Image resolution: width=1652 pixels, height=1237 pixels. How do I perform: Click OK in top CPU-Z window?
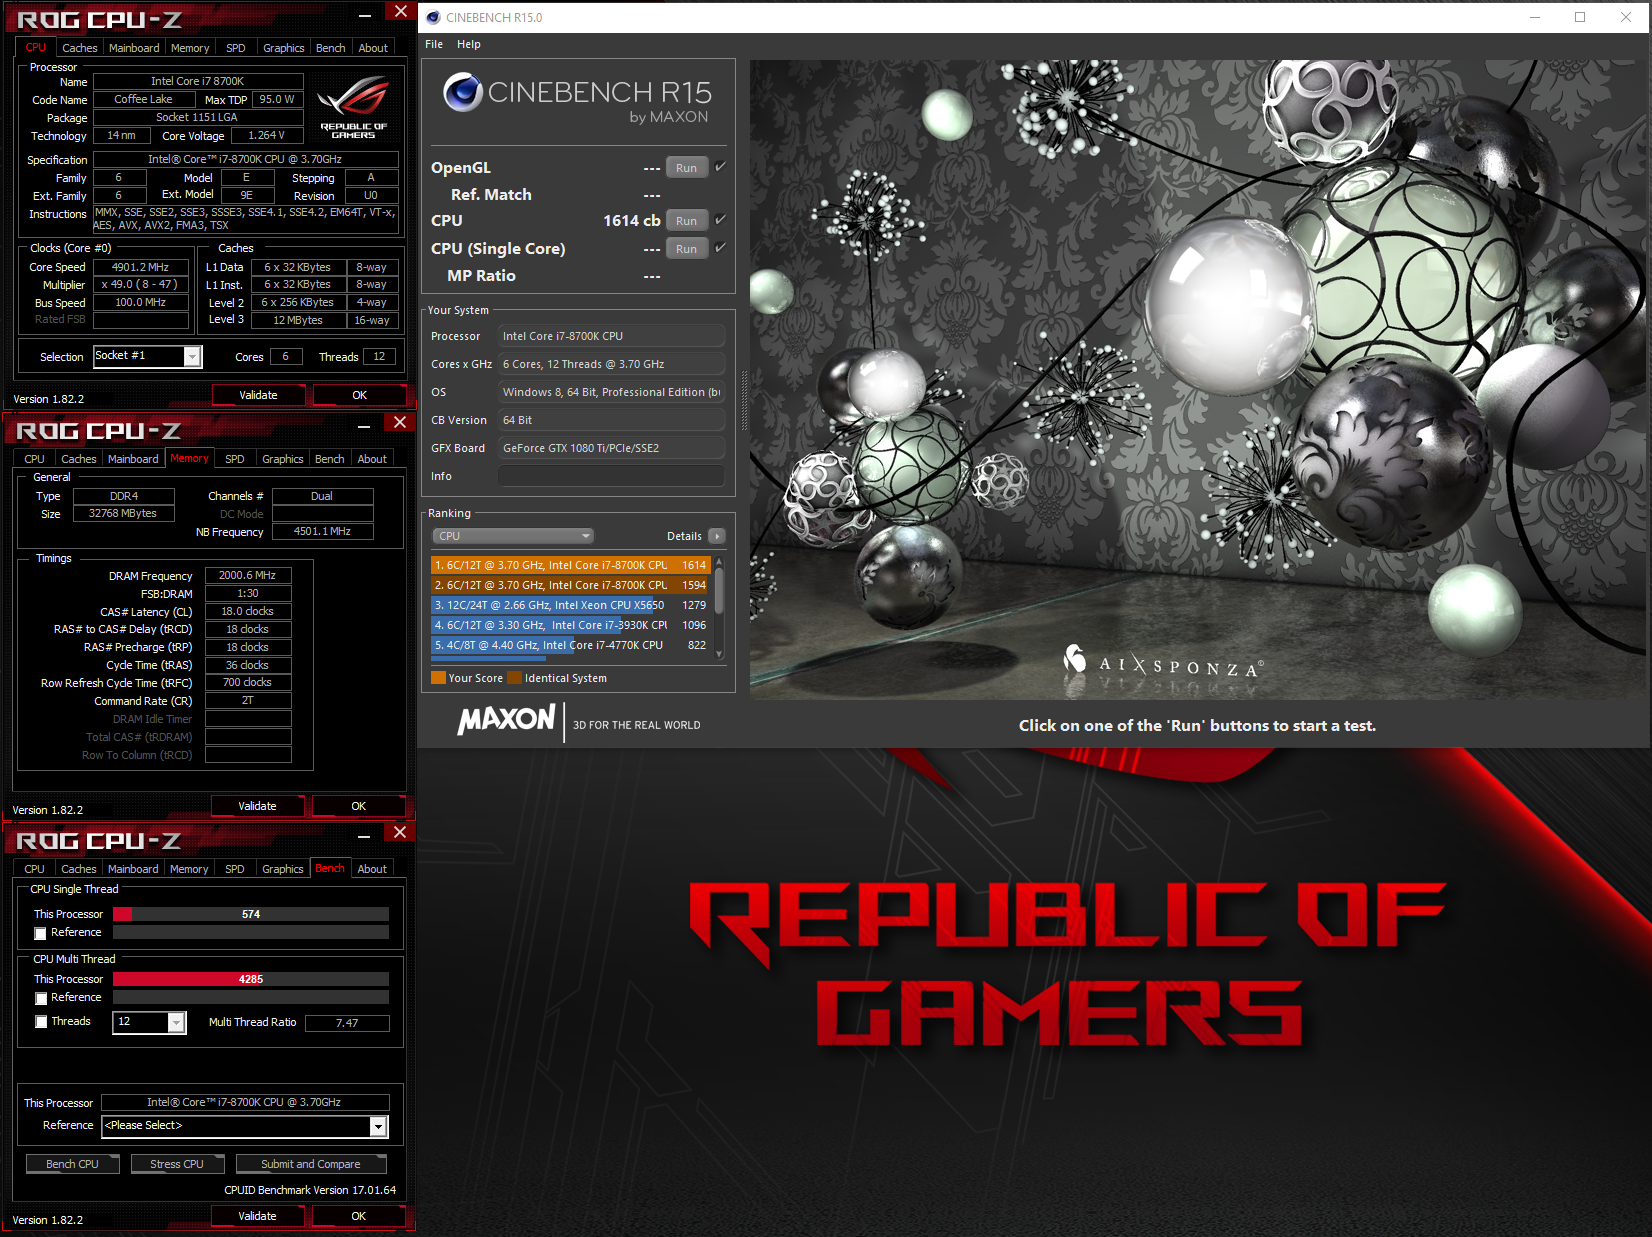click(x=360, y=395)
